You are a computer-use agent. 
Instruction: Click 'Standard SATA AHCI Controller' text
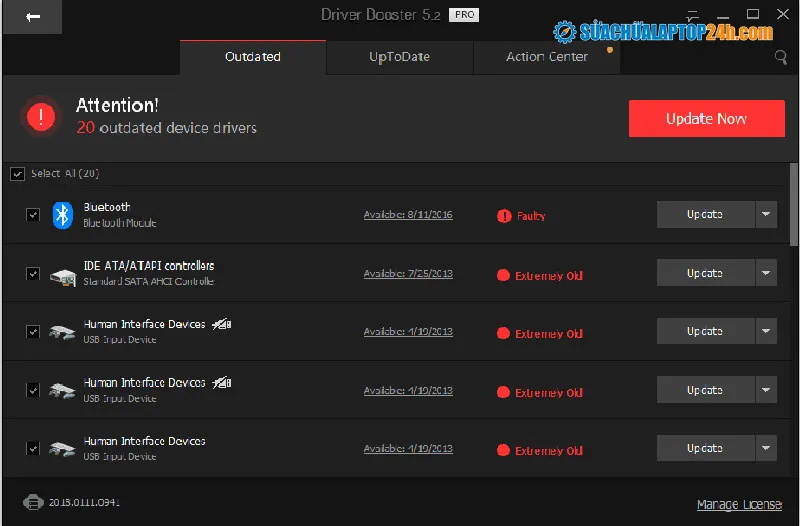click(x=148, y=281)
